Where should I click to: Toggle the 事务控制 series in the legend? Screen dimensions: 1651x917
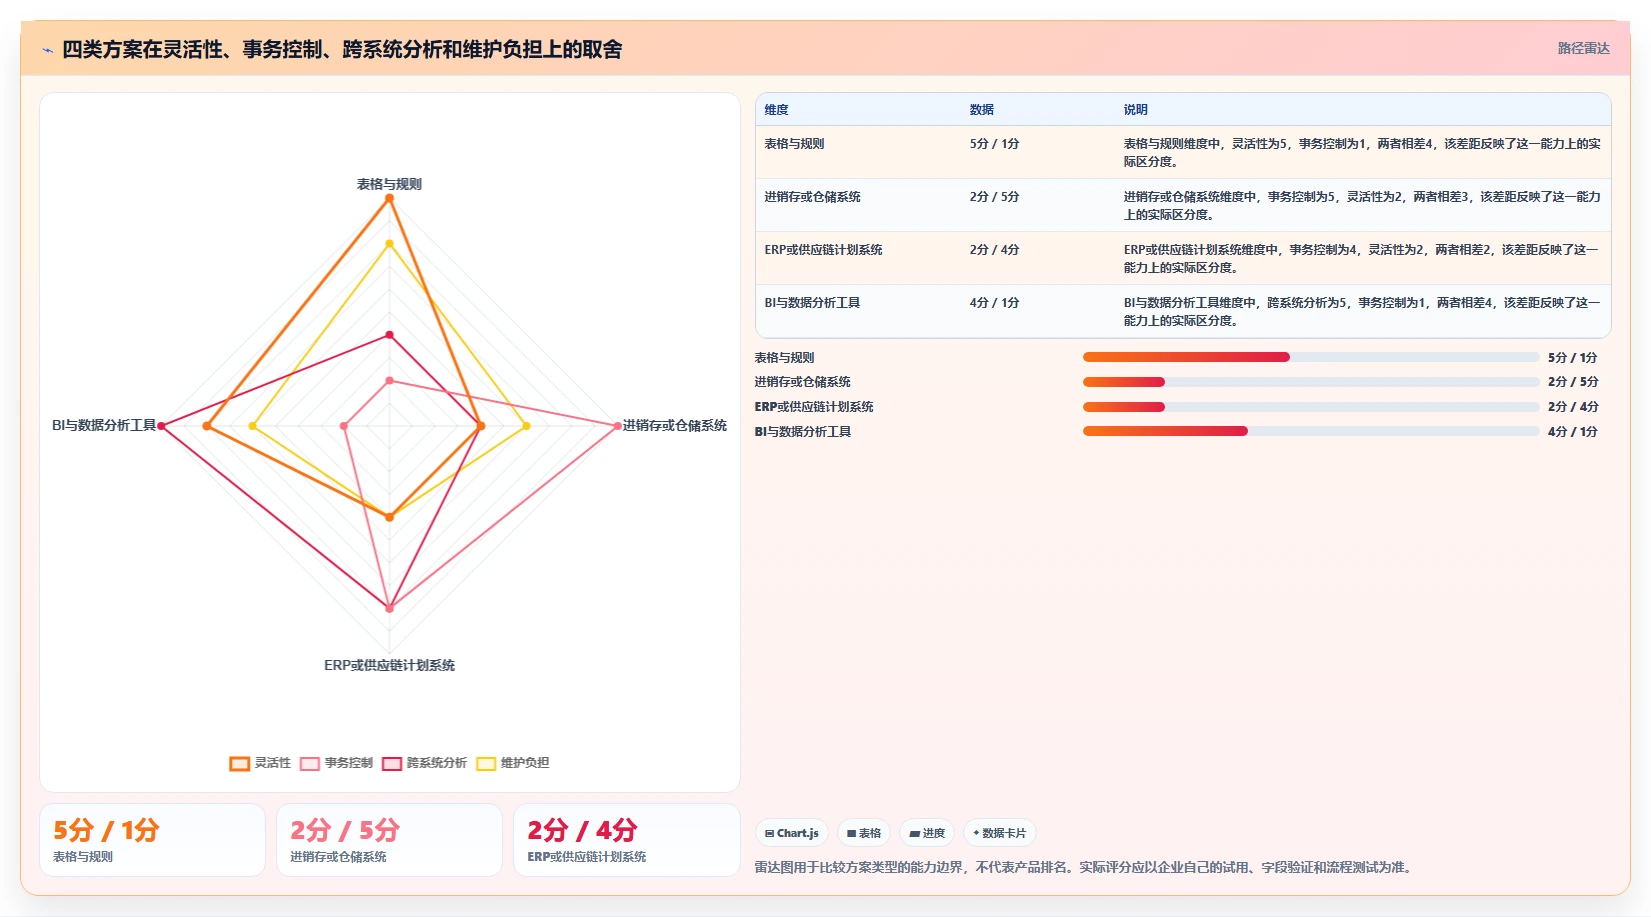336,763
